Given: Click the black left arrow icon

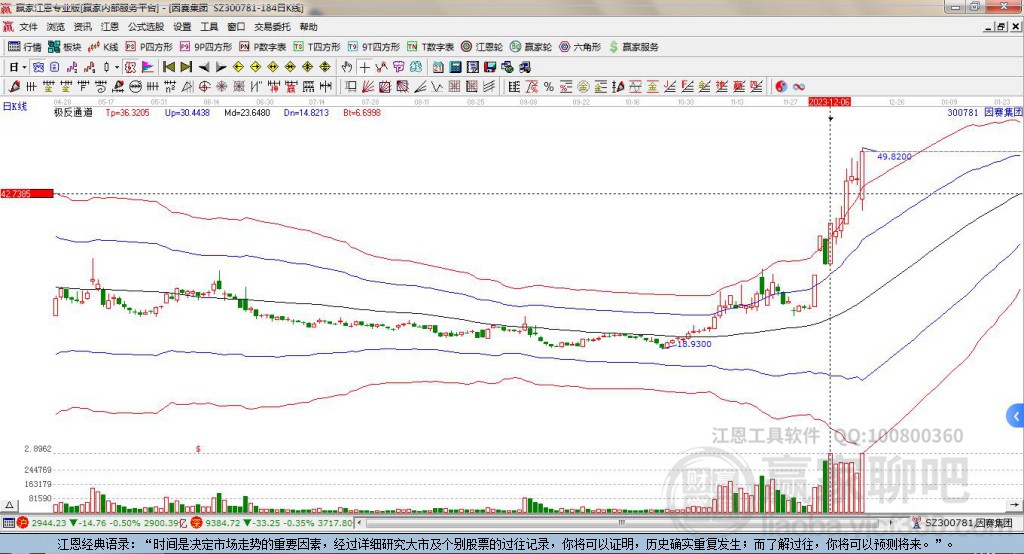Looking at the screenshot, I should click(x=204, y=67).
